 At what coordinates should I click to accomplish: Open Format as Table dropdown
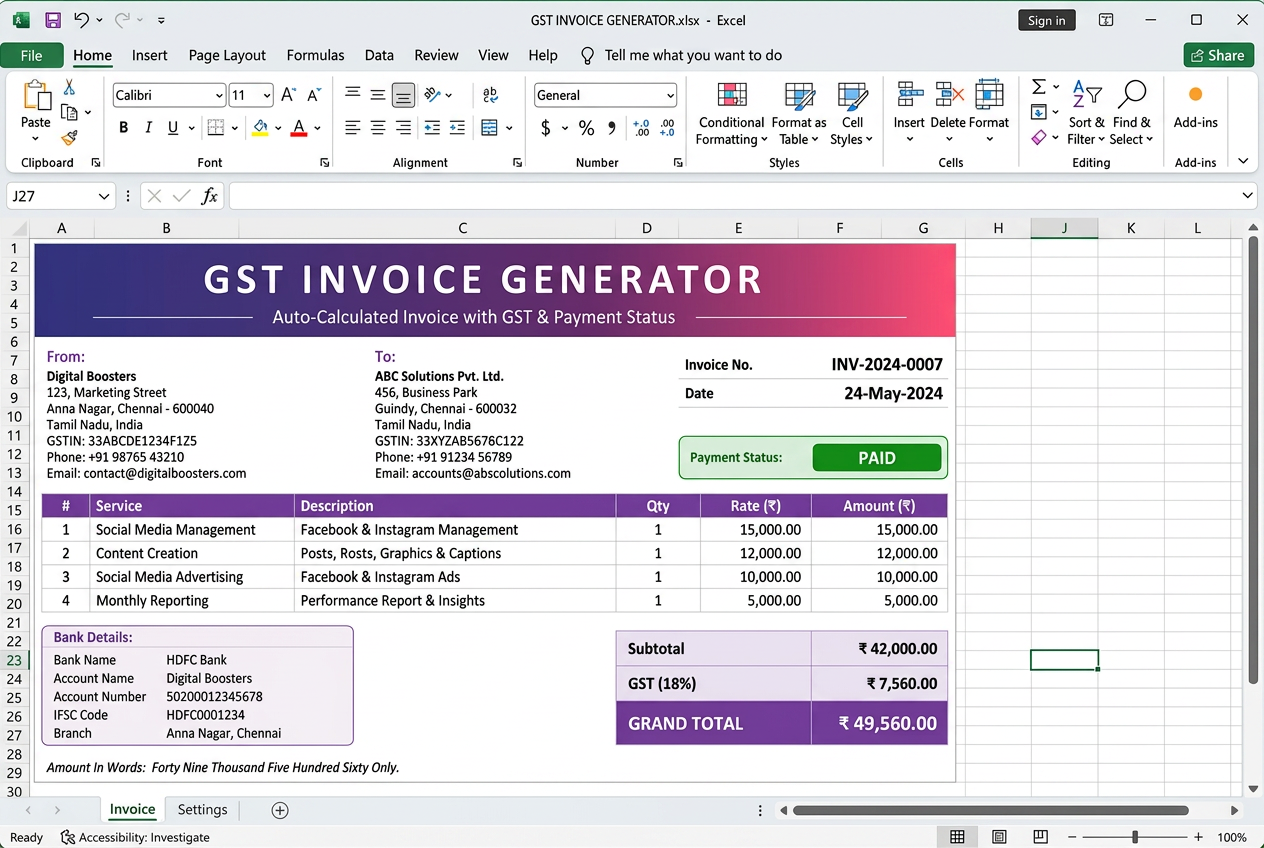coord(799,114)
